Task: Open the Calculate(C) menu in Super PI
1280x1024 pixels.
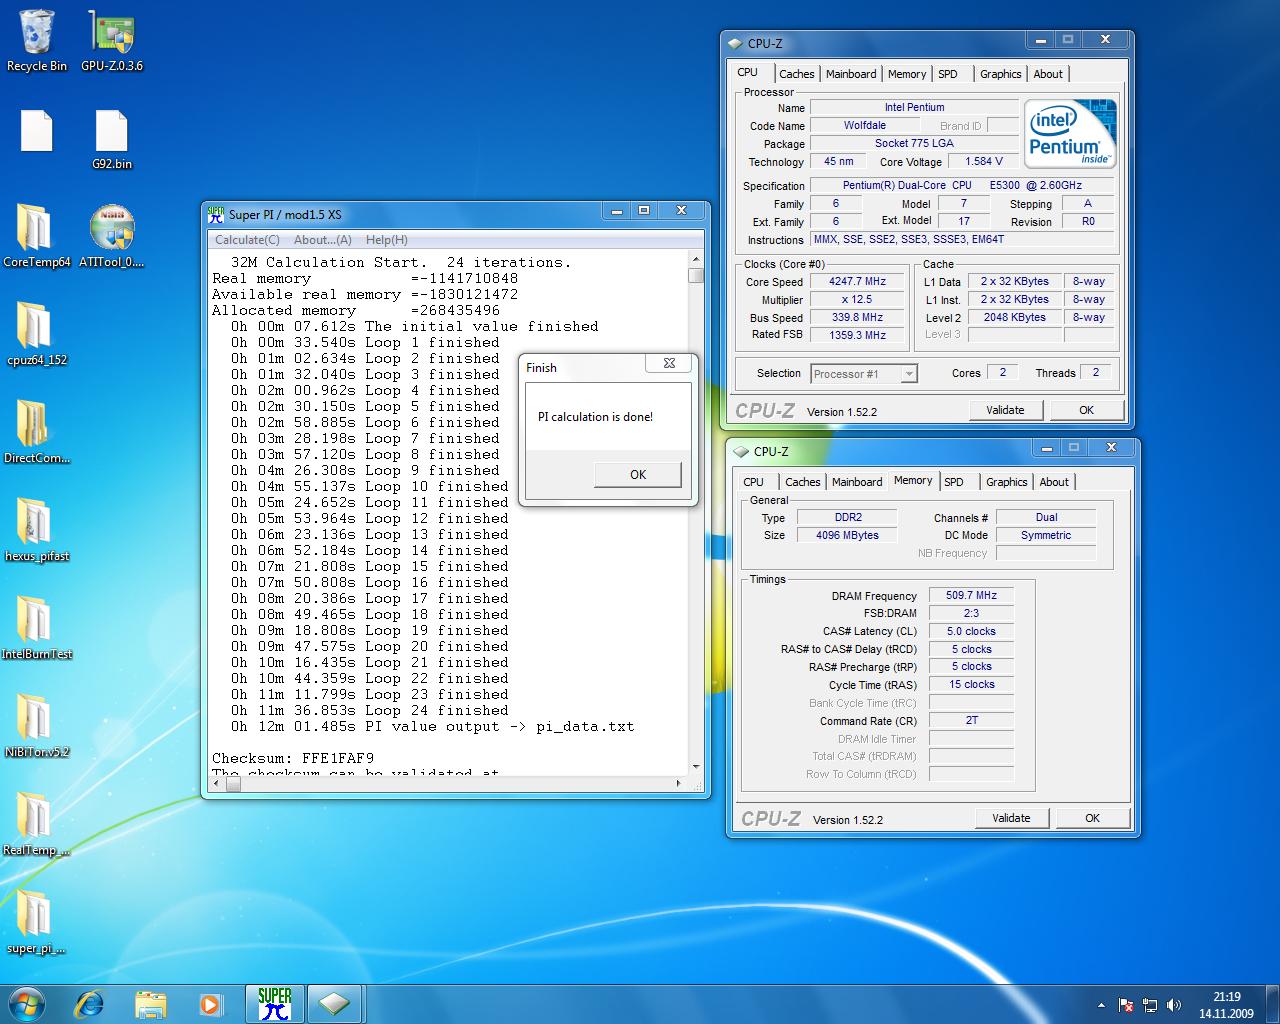Action: 247,240
